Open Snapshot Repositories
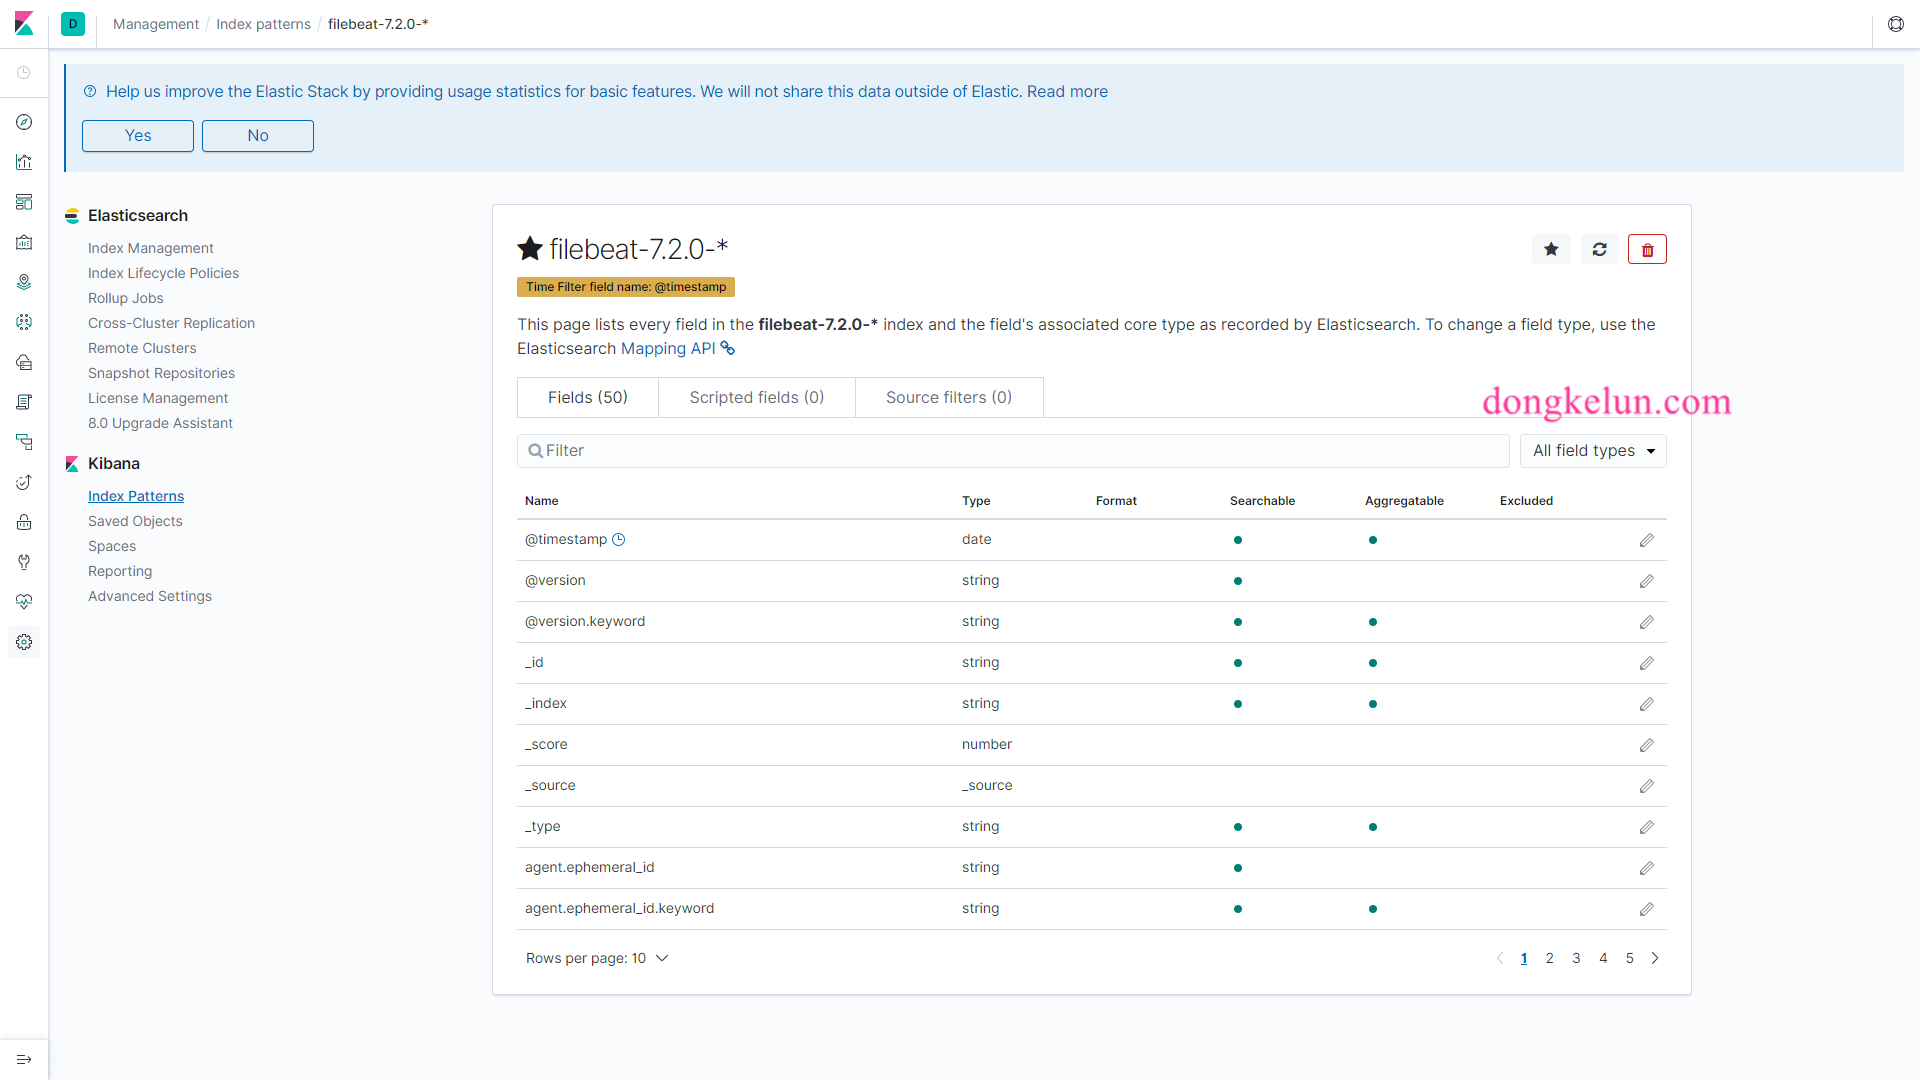Screen dimensions: 1920x1080 tap(161, 373)
